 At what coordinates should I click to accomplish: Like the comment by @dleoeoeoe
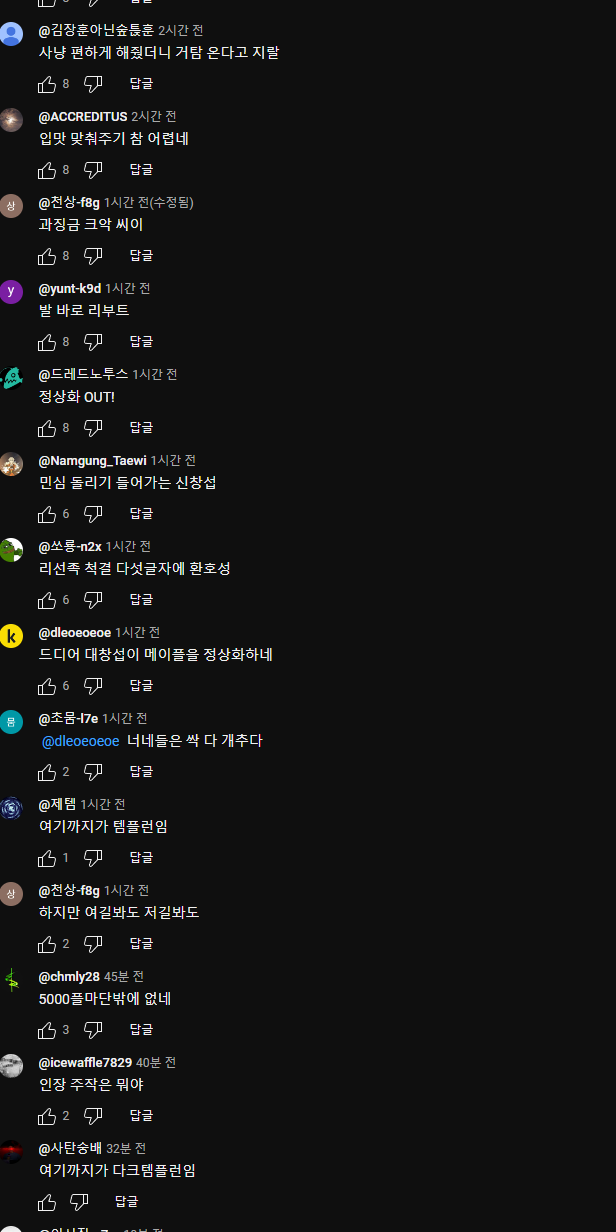pos(47,686)
